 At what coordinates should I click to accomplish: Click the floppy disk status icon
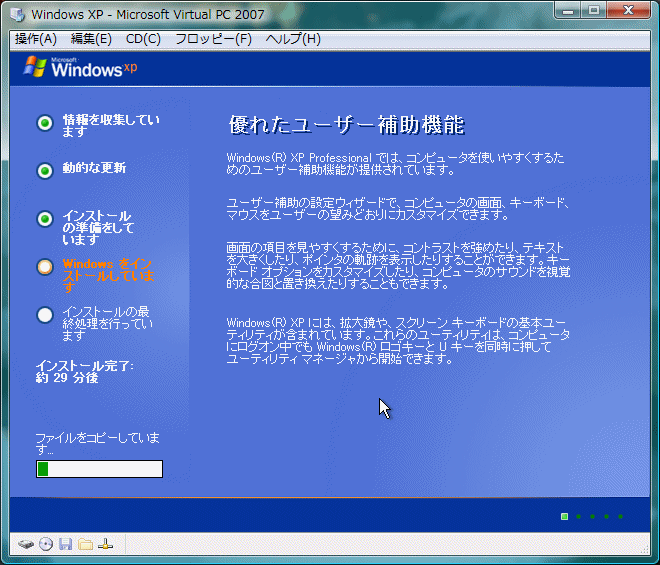pos(65,544)
